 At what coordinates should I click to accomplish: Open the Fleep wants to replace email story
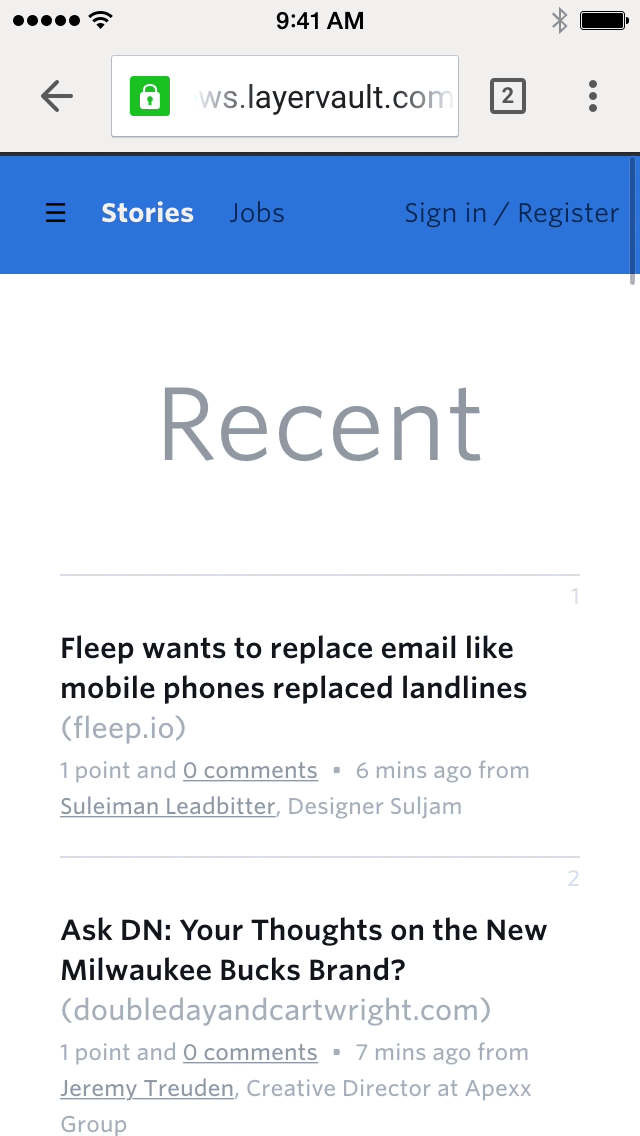click(x=293, y=668)
